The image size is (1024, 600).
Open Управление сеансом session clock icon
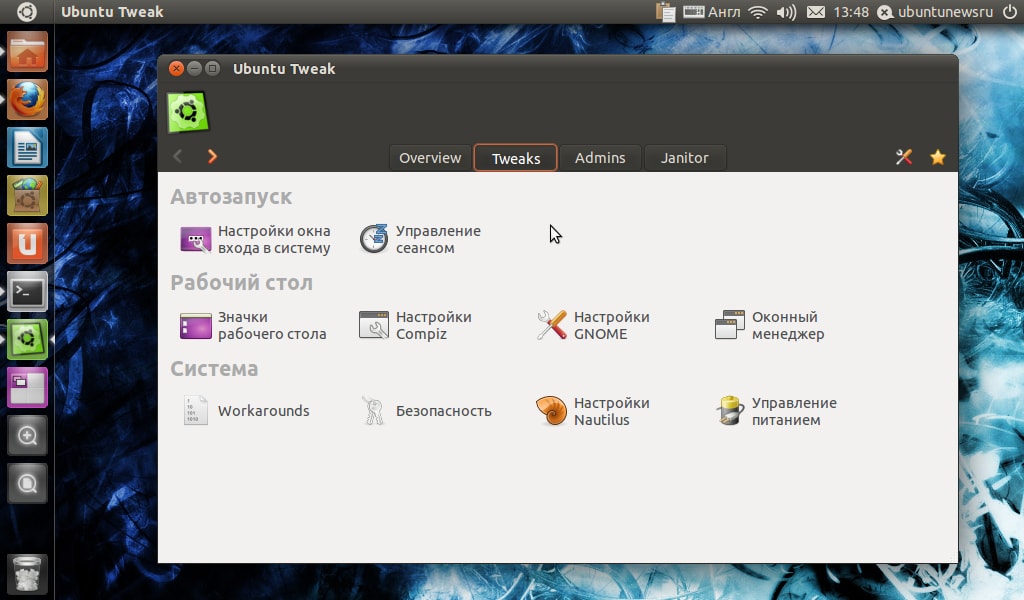[x=374, y=239]
